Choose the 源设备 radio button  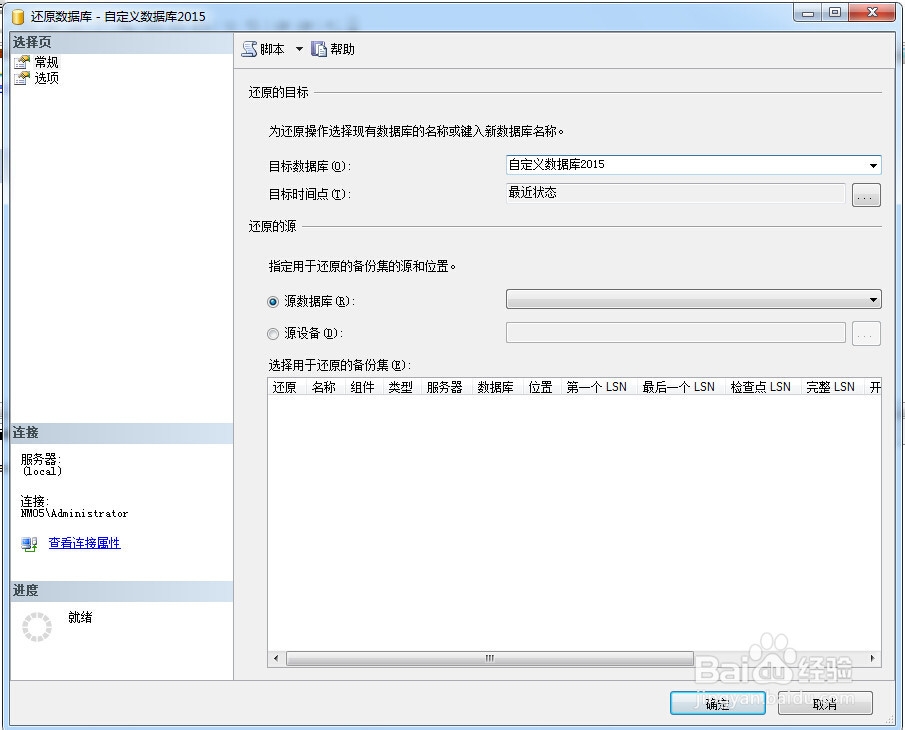coord(273,334)
